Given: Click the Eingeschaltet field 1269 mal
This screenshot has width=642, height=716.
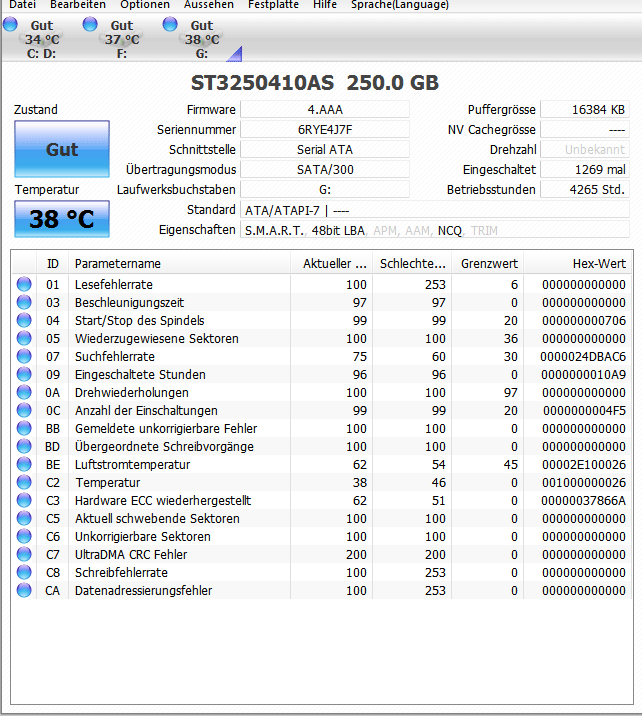Looking at the screenshot, I should [x=585, y=170].
